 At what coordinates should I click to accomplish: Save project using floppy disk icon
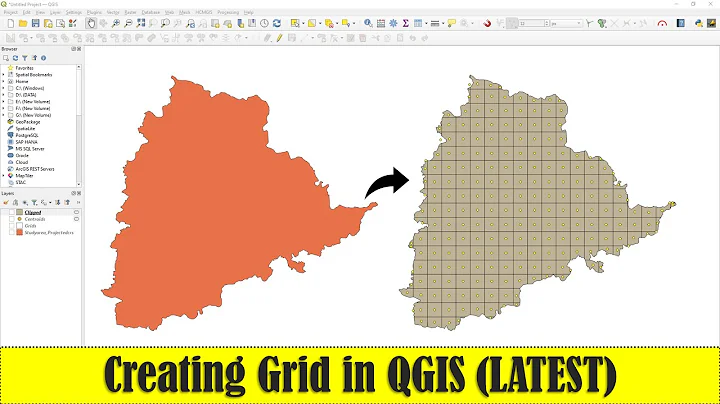(35, 23)
